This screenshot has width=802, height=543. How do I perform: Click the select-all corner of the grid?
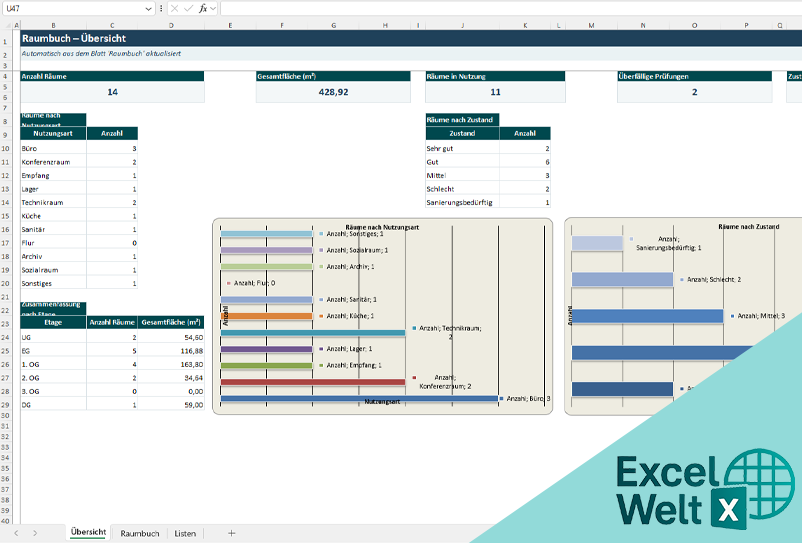(6, 25)
